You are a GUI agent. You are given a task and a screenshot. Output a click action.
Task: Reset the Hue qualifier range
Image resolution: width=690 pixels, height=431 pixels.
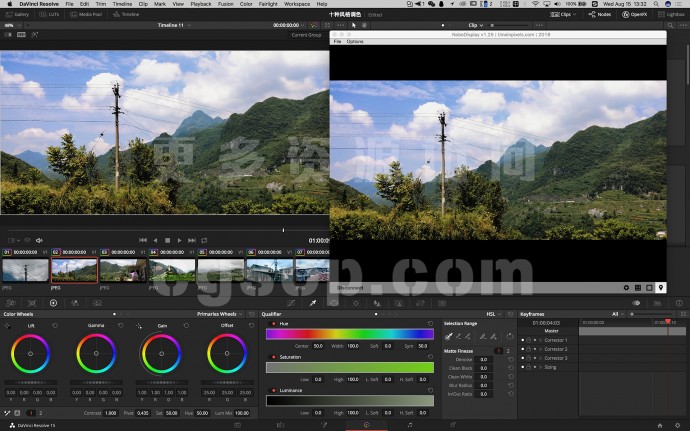[430, 324]
